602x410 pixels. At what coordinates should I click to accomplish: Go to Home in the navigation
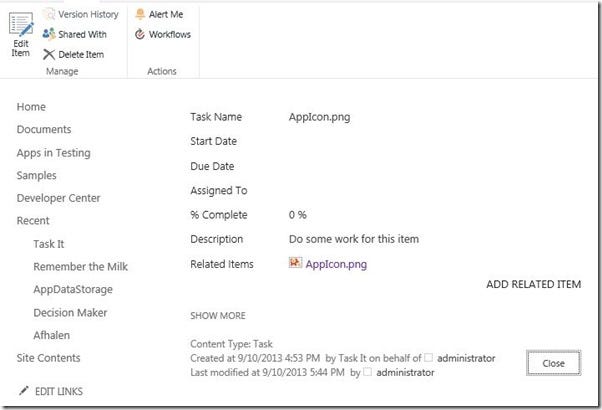pos(31,107)
